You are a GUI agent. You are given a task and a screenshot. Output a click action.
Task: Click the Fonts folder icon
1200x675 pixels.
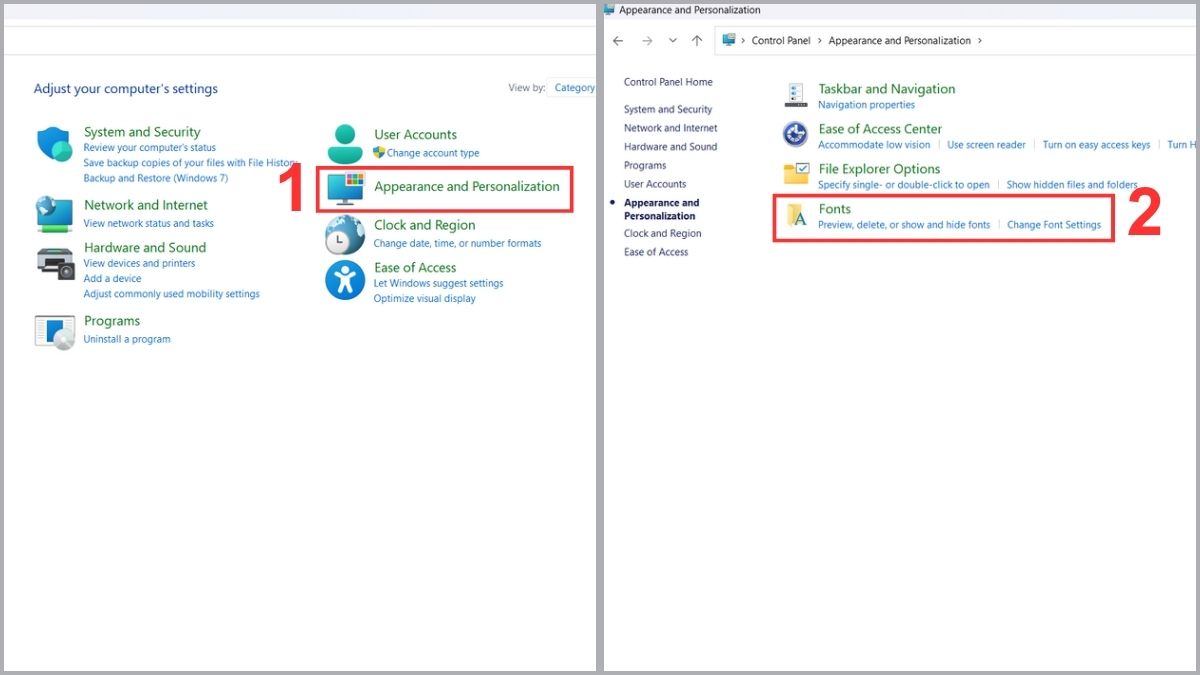[x=797, y=215]
